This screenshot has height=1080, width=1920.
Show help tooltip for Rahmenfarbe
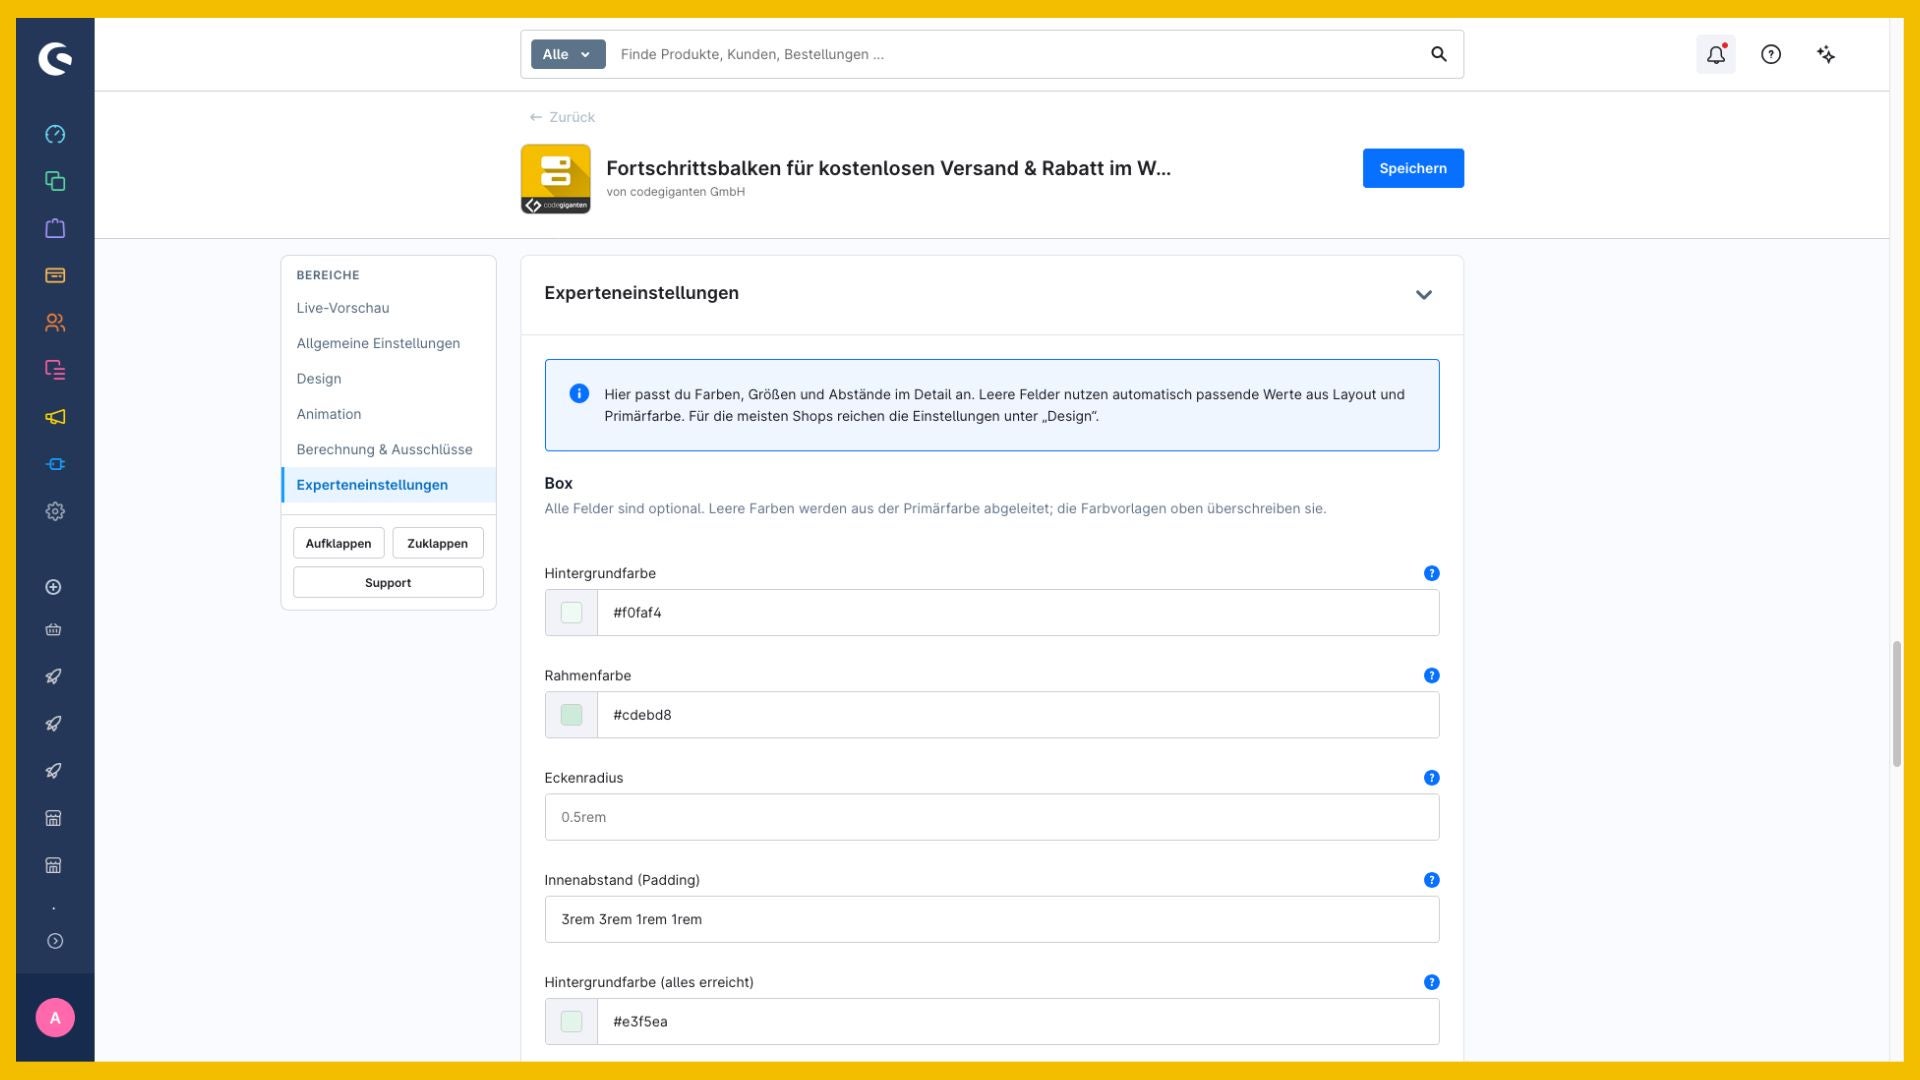pyautogui.click(x=1431, y=675)
